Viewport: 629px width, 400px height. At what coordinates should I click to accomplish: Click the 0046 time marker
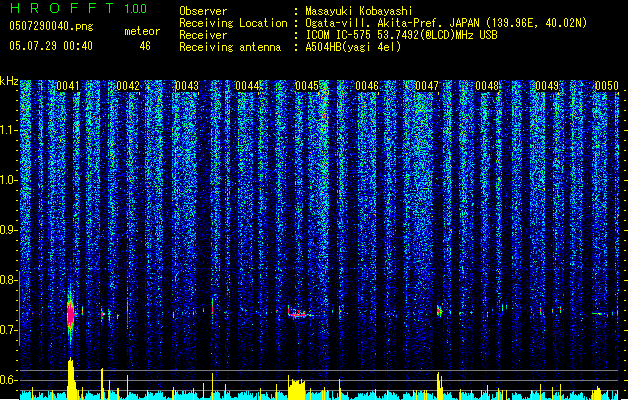click(x=367, y=86)
